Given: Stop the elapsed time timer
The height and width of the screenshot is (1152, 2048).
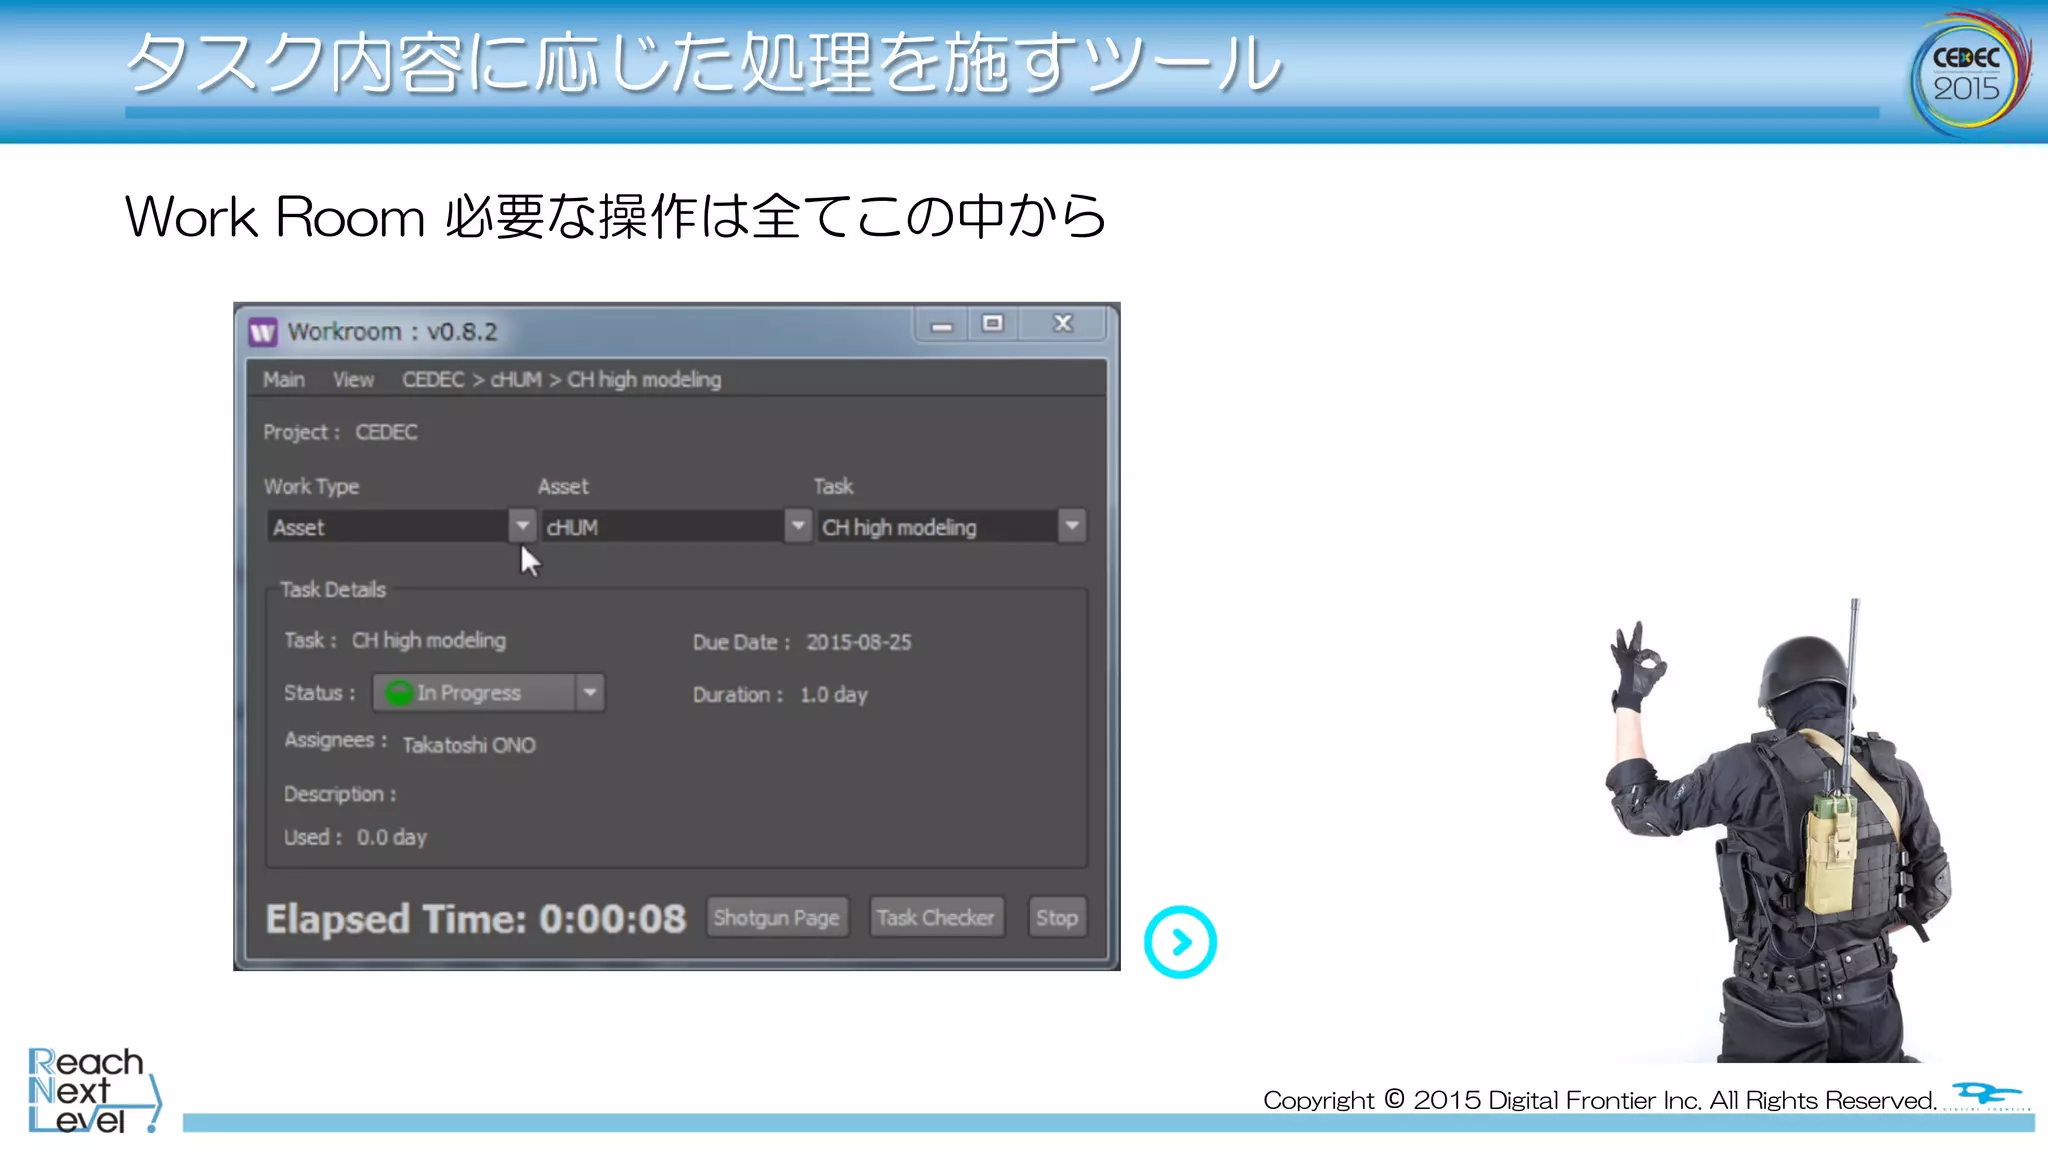Looking at the screenshot, I should pyautogui.click(x=1057, y=917).
